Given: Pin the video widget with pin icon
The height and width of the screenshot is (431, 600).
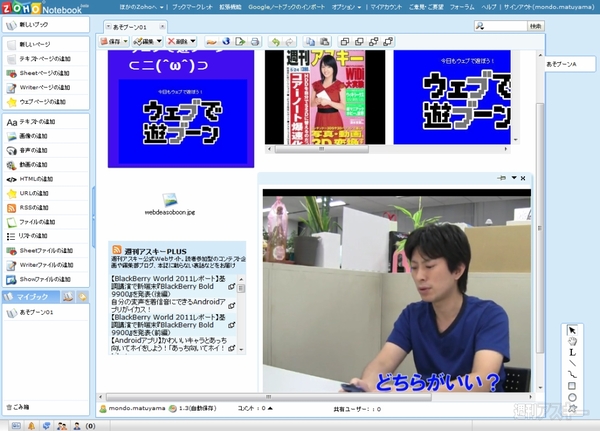Looking at the screenshot, I should click(x=501, y=178).
